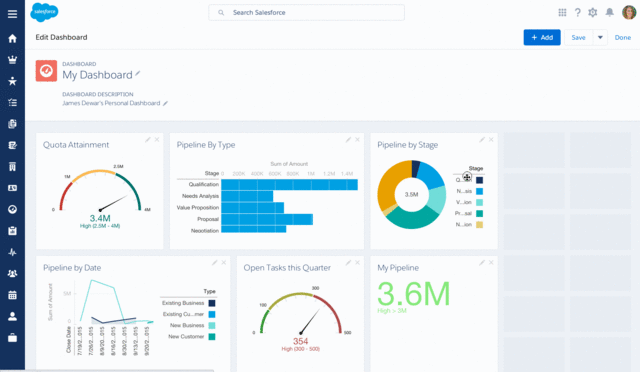Open the task list icon in sidebar

12,102
